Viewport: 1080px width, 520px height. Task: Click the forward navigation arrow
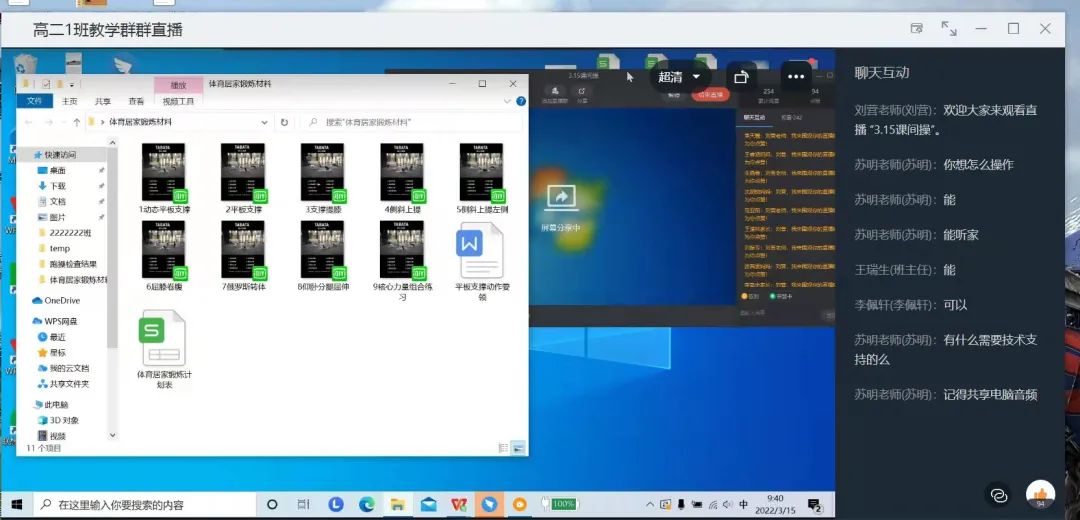pyautogui.click(x=48, y=122)
